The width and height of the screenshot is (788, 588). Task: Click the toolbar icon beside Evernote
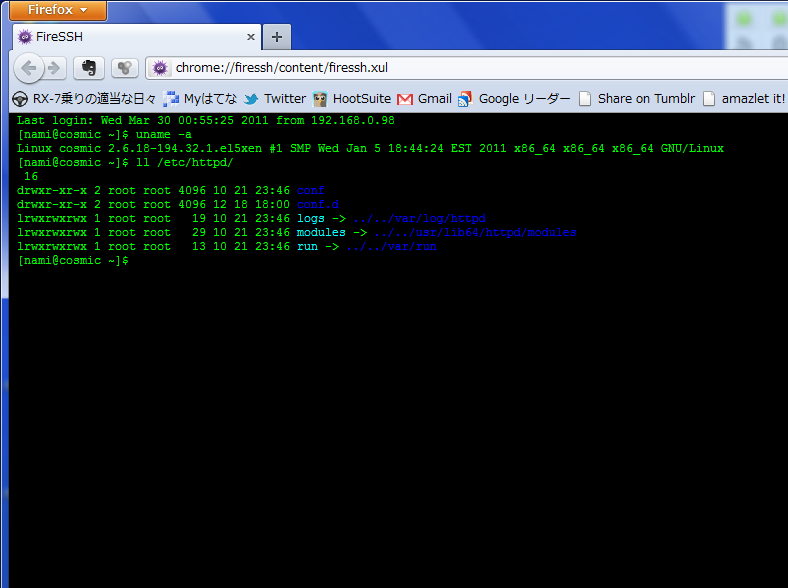(125, 67)
